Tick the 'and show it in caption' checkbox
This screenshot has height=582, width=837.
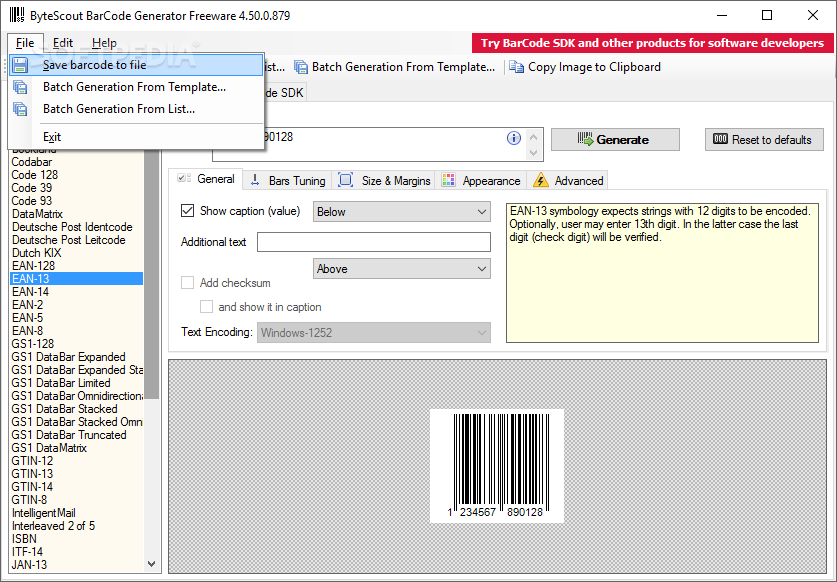pos(206,306)
